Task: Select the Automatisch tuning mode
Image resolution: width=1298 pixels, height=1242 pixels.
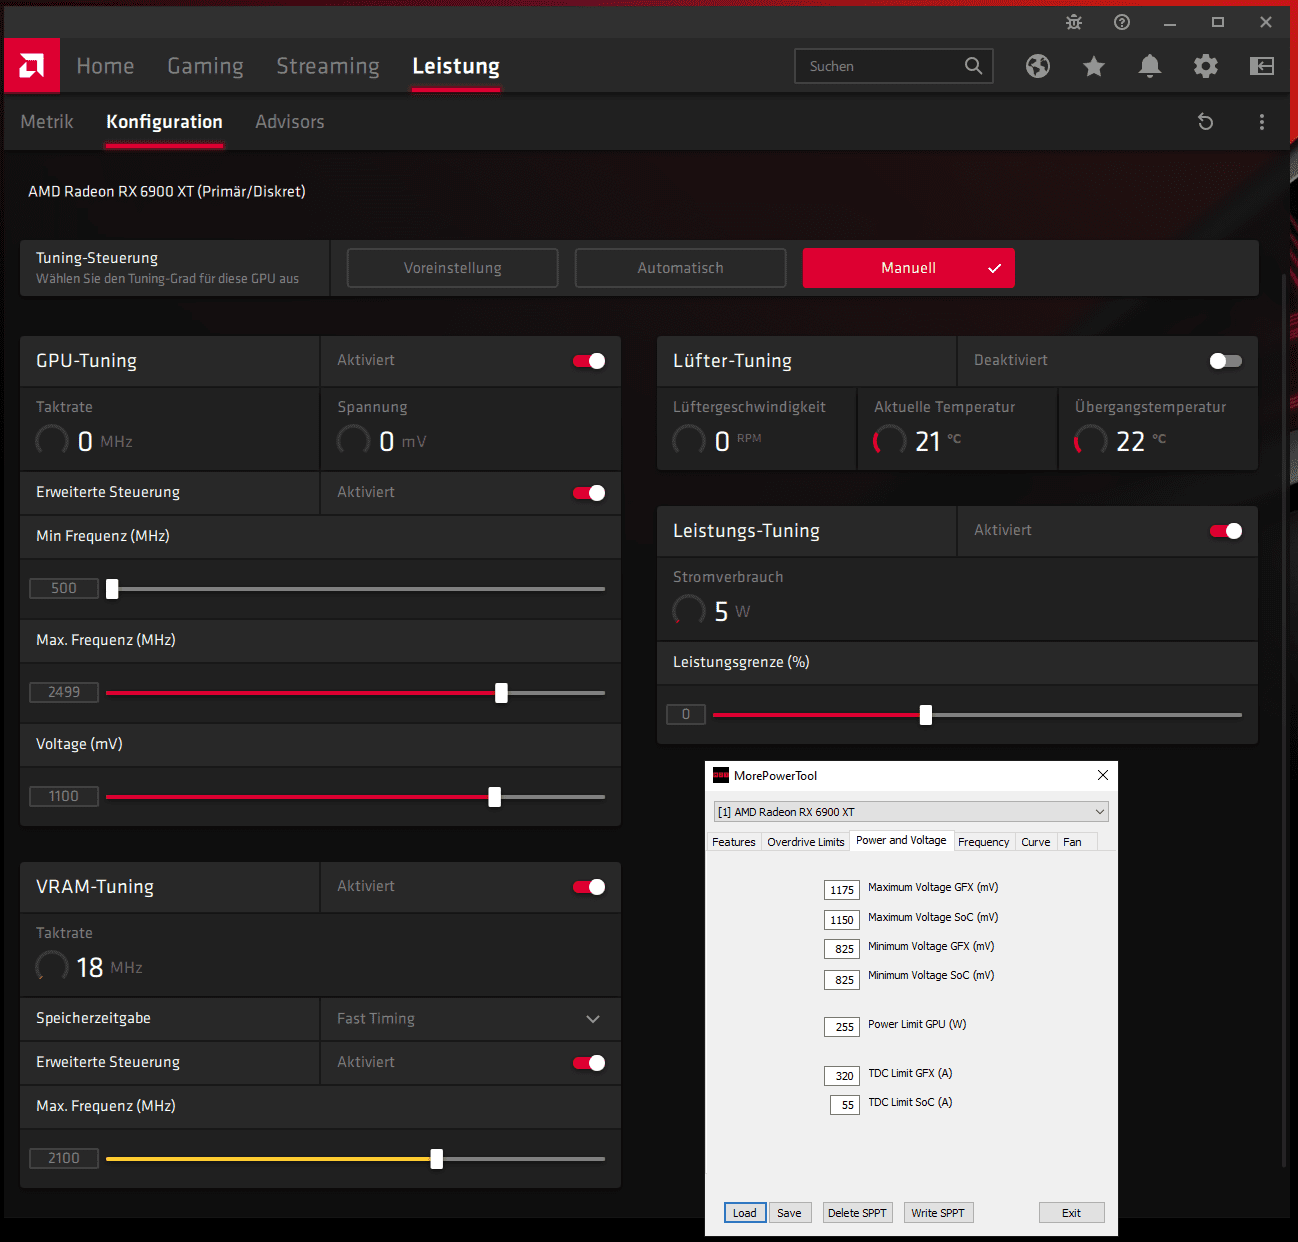Action: tap(681, 268)
